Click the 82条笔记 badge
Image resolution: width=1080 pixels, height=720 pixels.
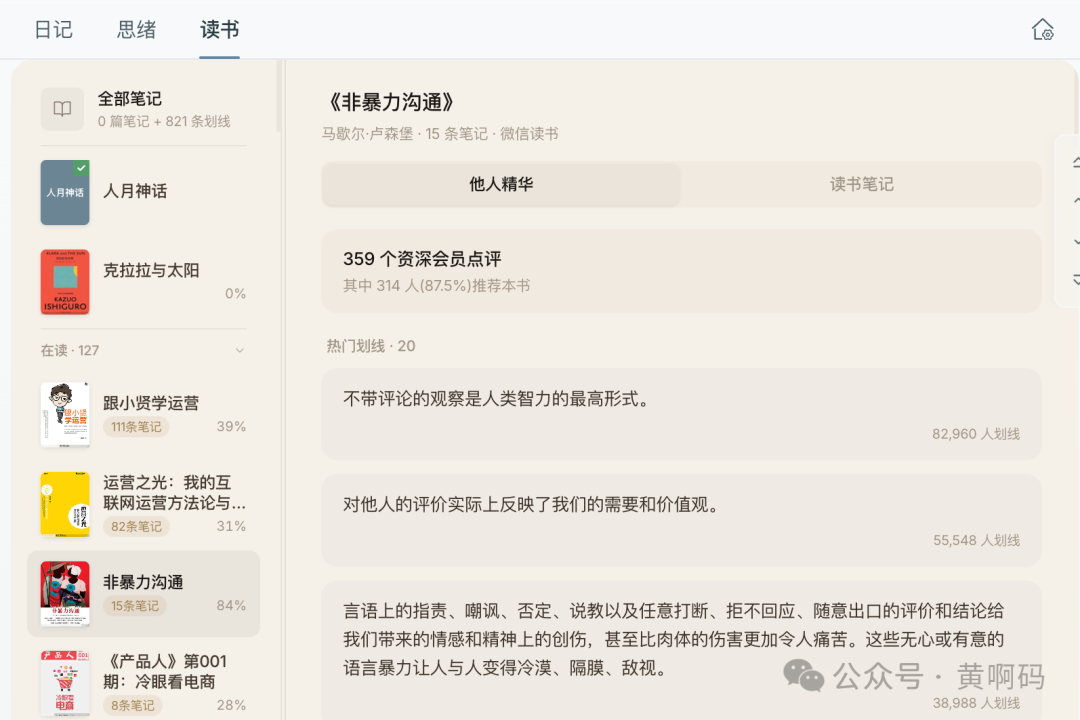click(136, 526)
